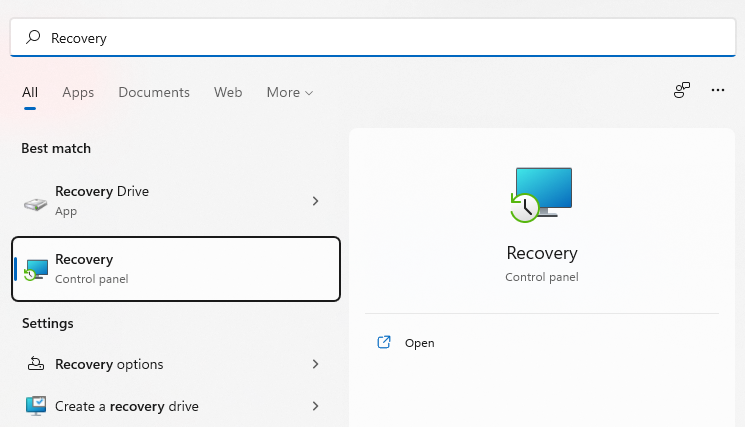The height and width of the screenshot is (427, 745).
Task: Expand the More filters dropdown
Action: click(x=289, y=92)
